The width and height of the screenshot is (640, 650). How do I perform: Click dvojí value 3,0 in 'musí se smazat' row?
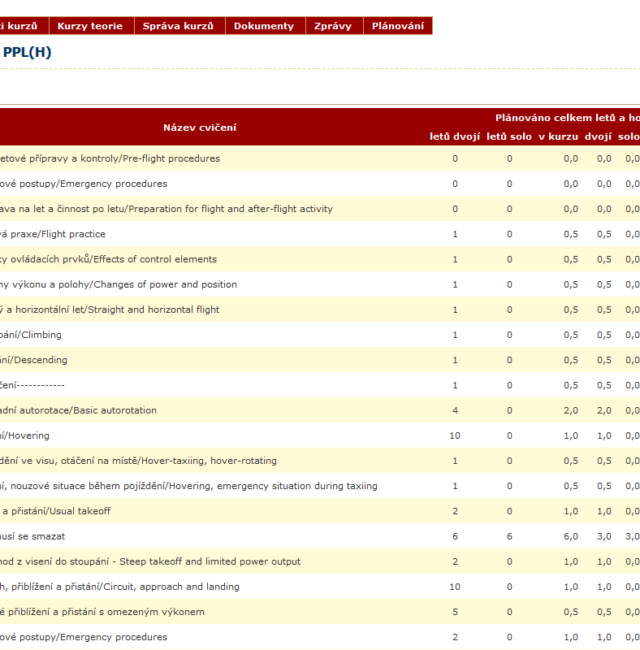[x=604, y=536]
